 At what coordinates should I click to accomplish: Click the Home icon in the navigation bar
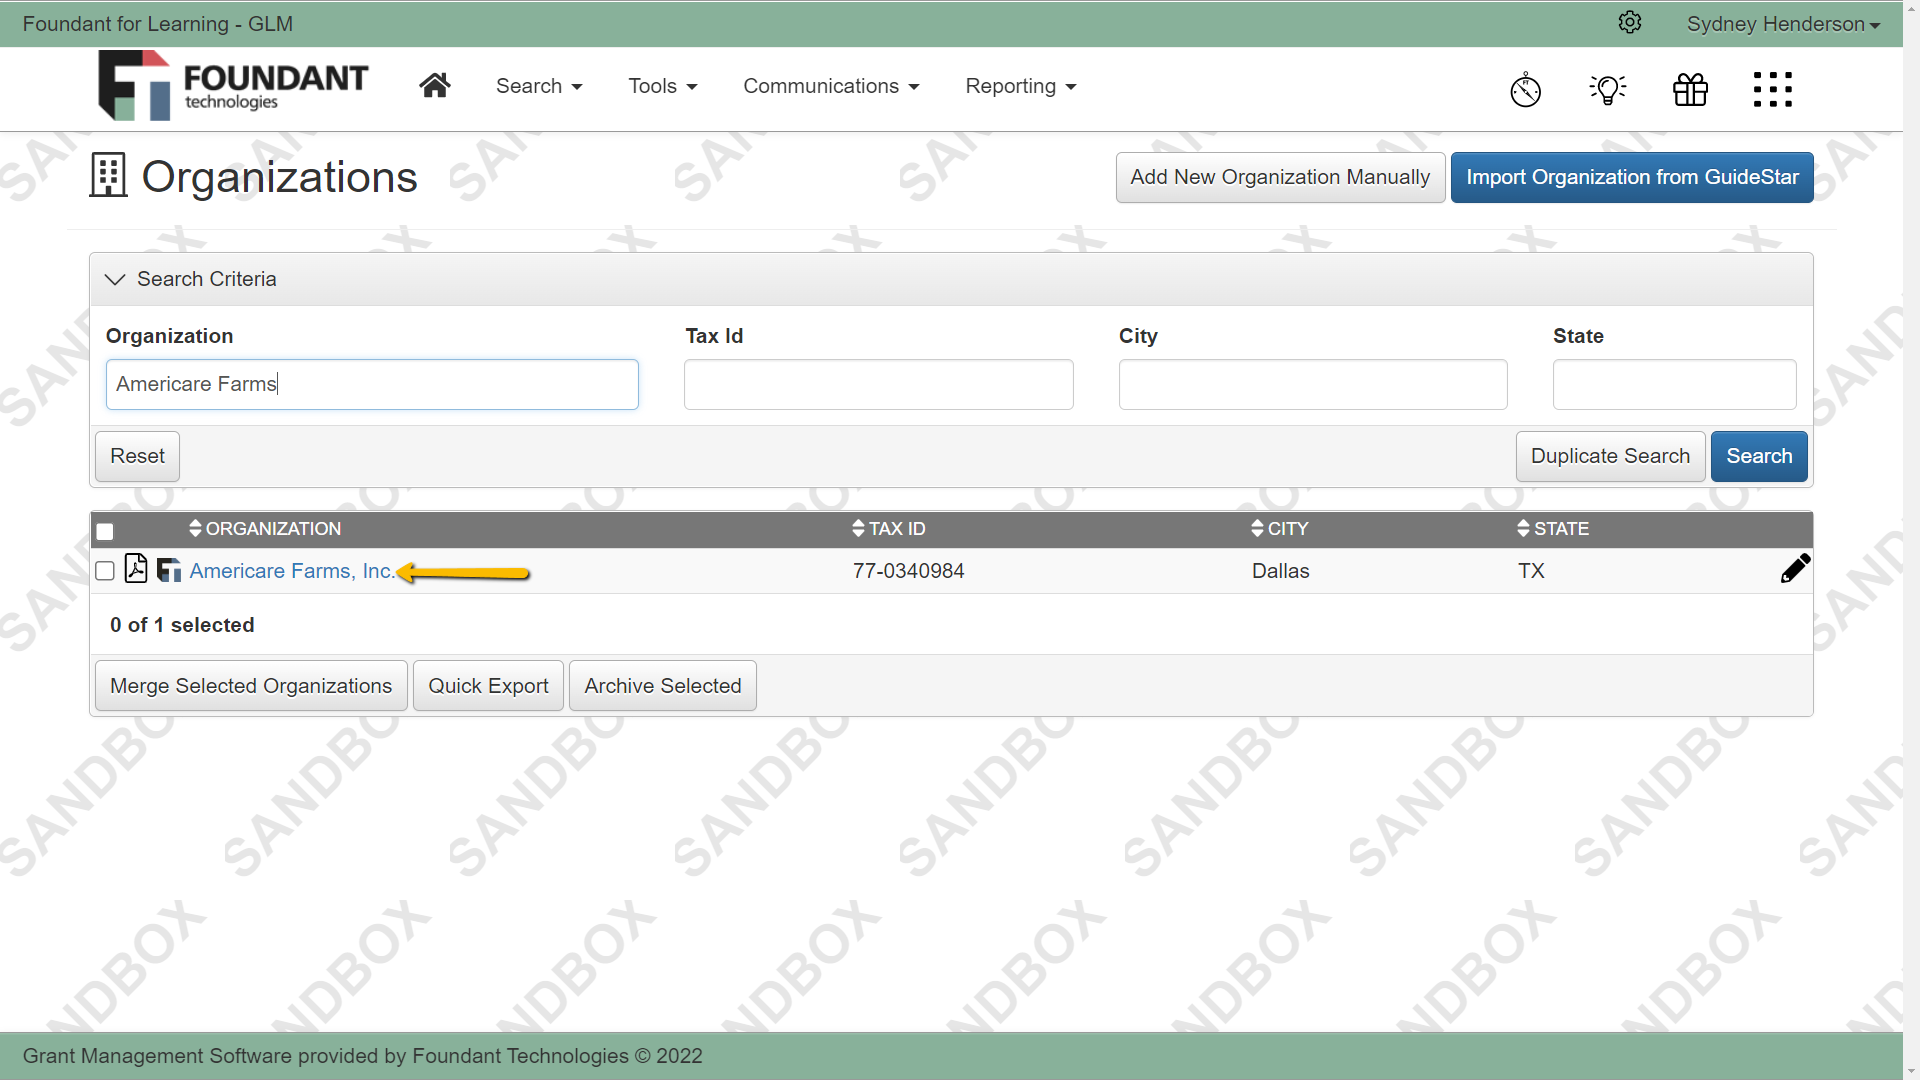tap(434, 85)
